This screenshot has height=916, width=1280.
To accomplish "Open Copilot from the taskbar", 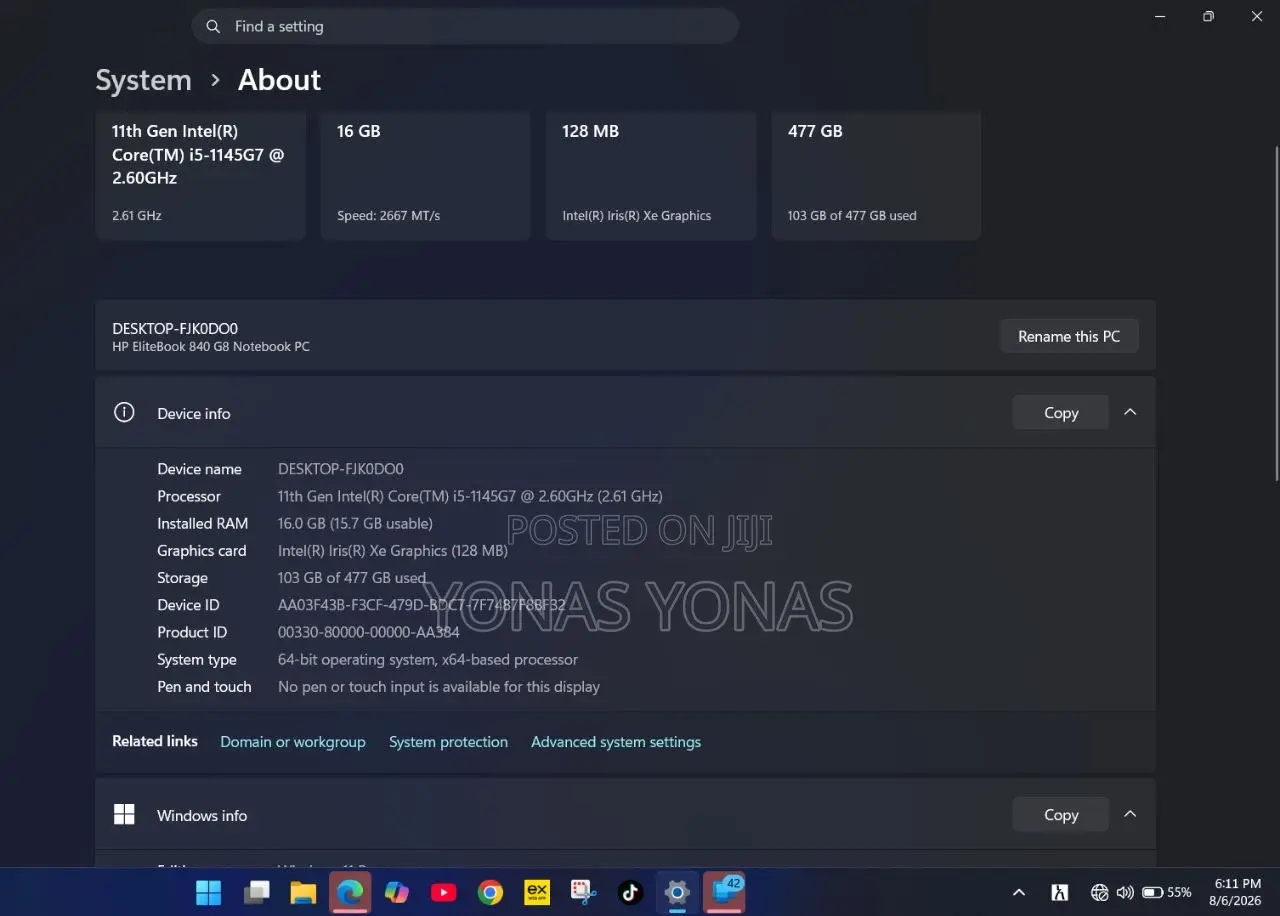I will pyautogui.click(x=397, y=892).
